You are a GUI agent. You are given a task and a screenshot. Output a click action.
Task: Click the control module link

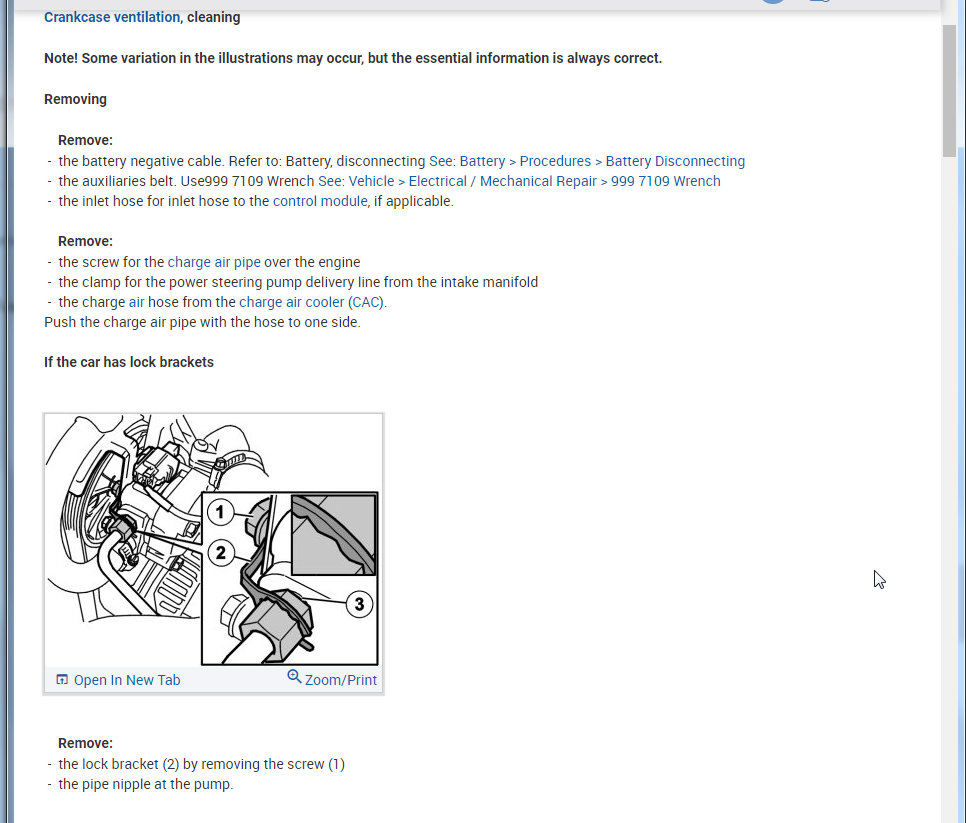[x=320, y=201]
